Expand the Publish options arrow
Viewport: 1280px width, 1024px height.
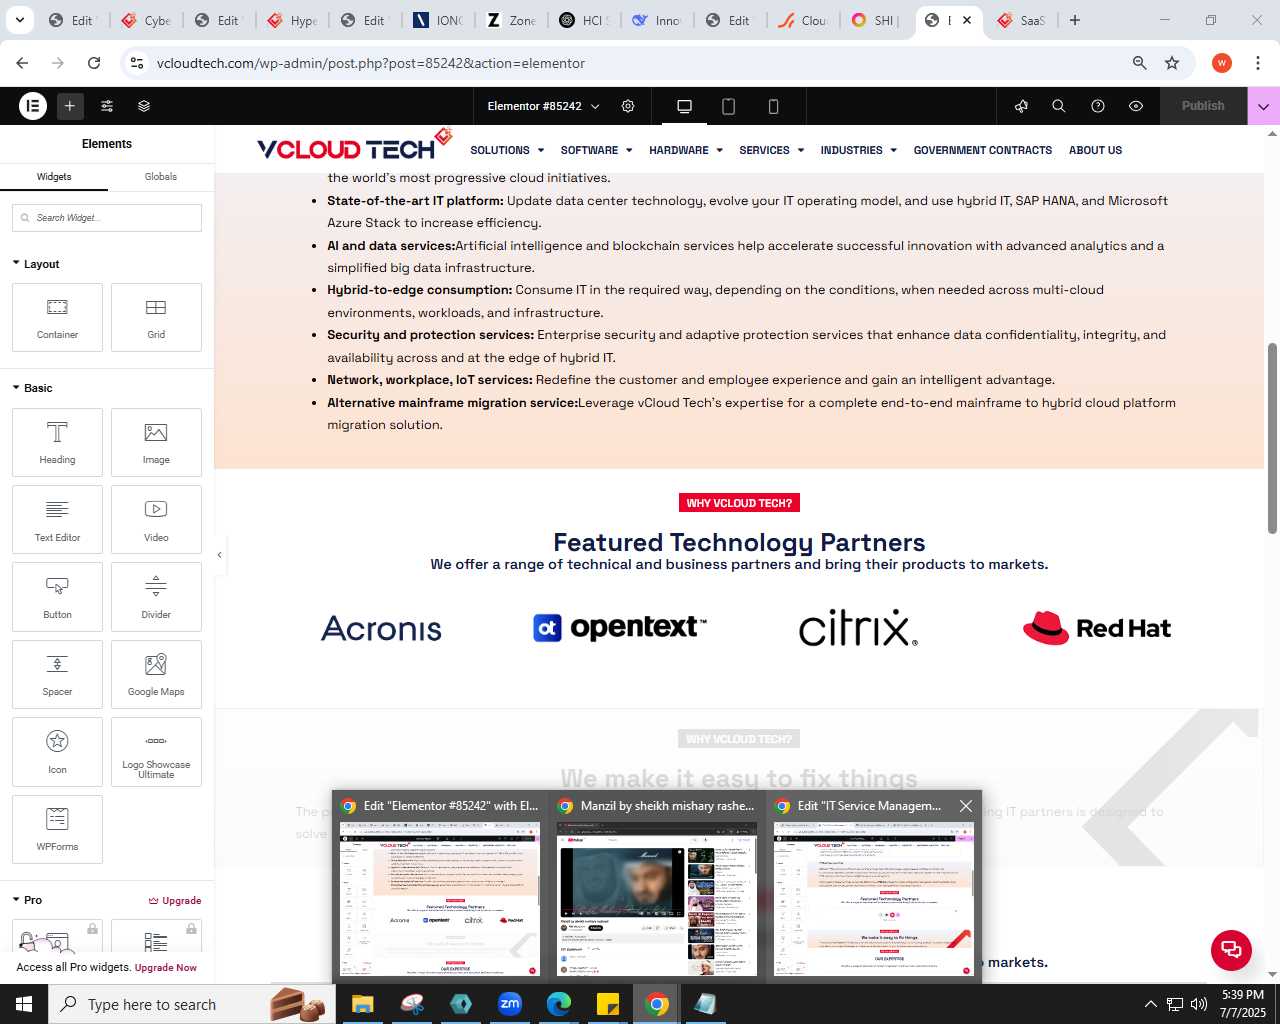tap(1264, 106)
